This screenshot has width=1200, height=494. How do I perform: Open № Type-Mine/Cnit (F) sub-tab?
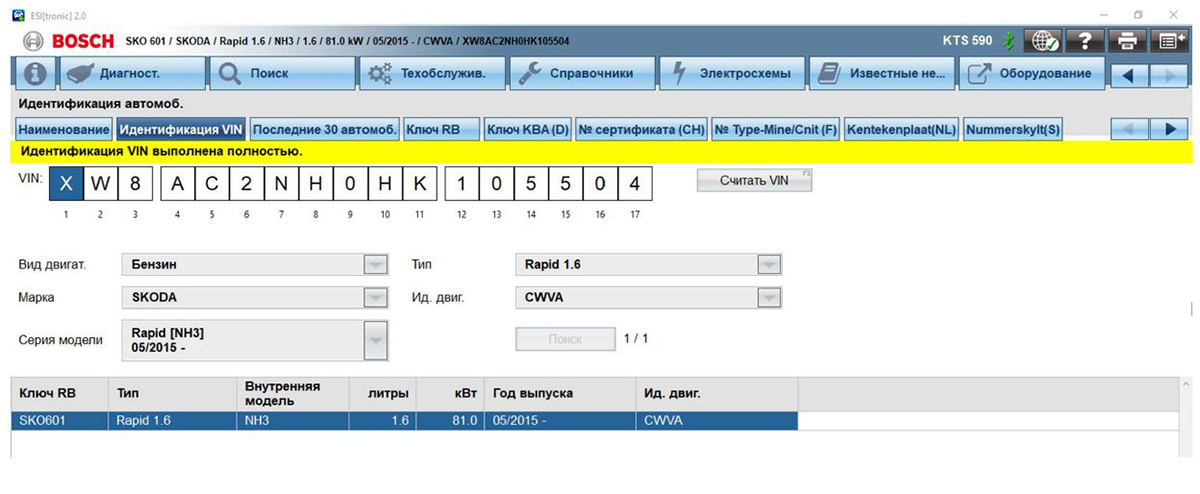coord(777,130)
